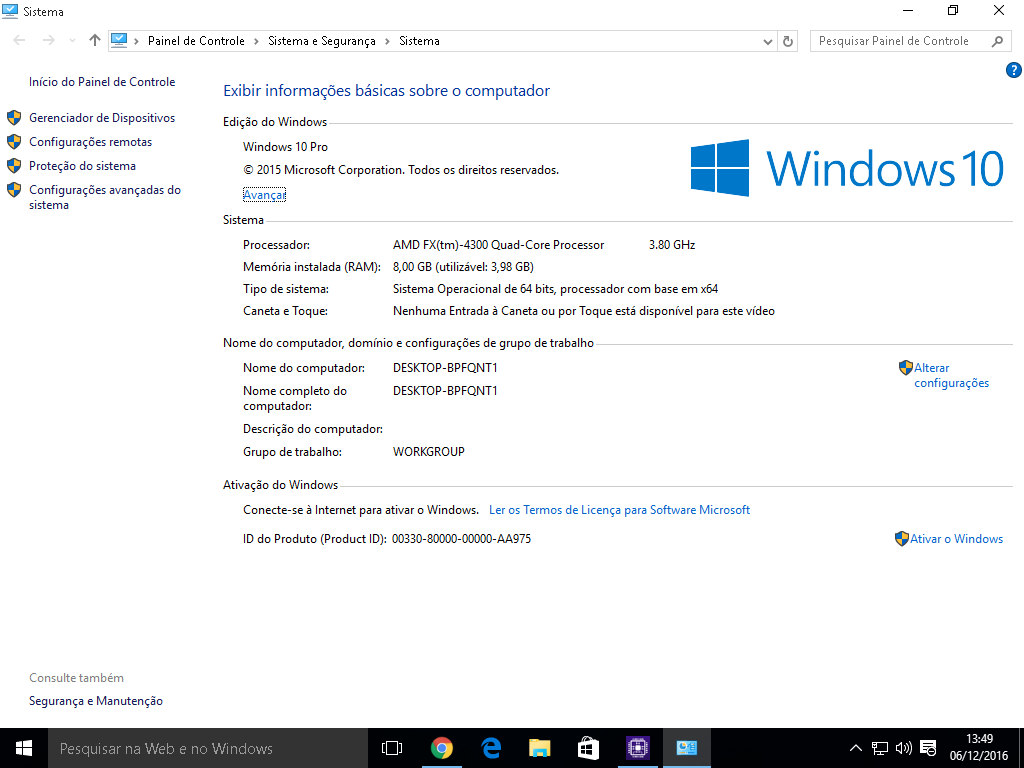
Task: Open the Action Center notification icon
Action: pyautogui.click(x=928, y=748)
